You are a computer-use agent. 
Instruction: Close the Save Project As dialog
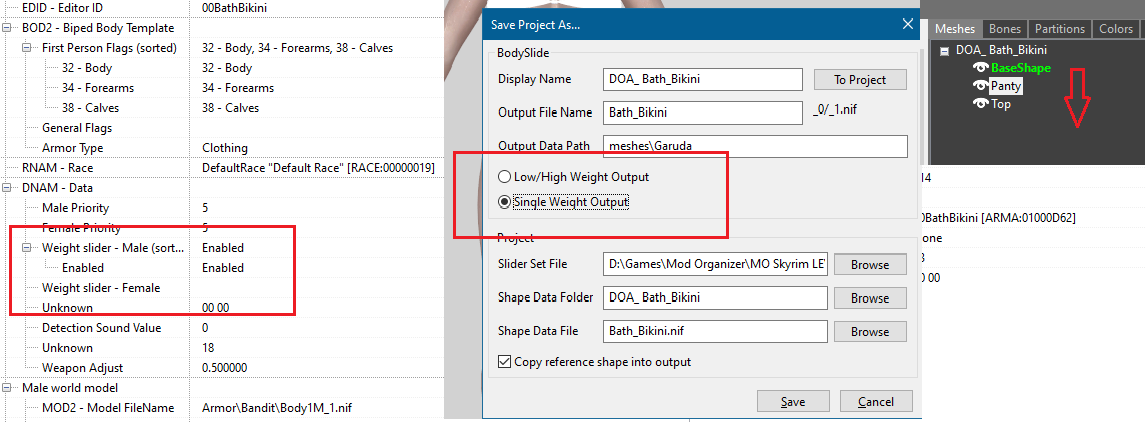click(908, 24)
